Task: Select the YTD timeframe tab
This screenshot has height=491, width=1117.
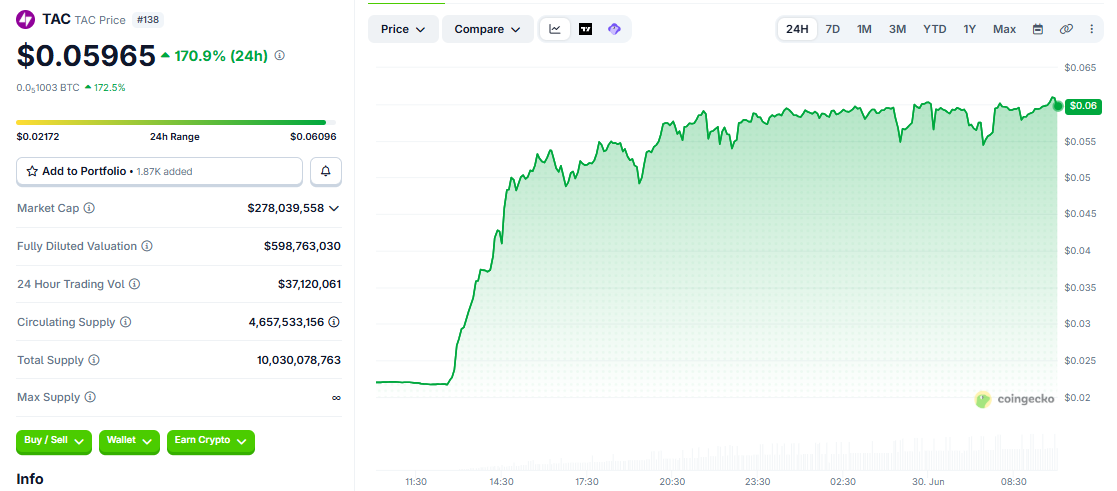Action: 935,29
